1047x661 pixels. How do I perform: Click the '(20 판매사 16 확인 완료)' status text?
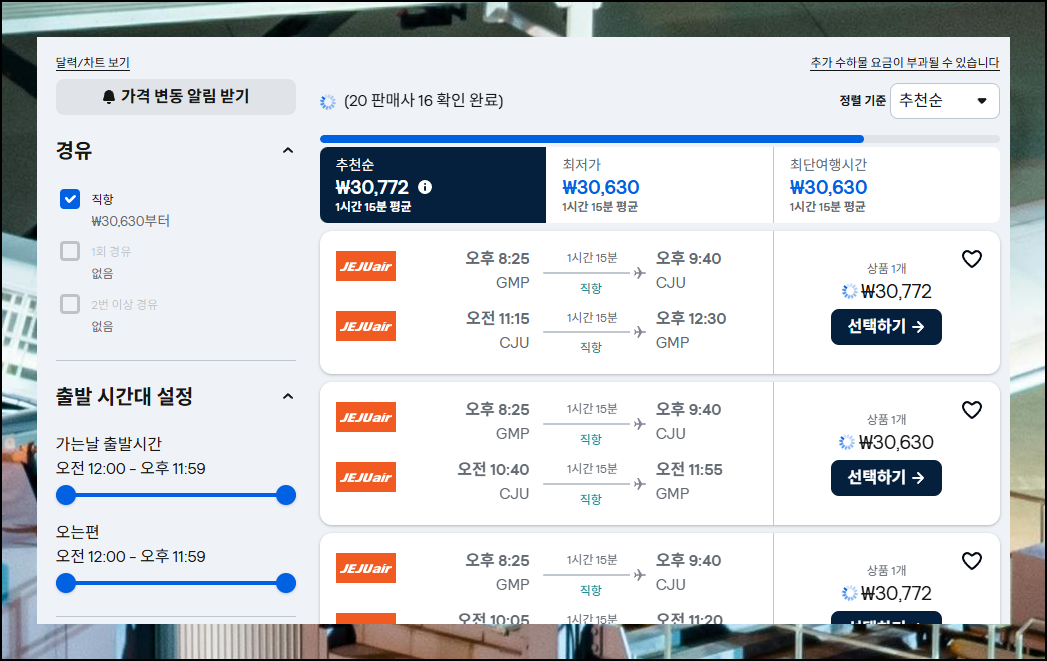(423, 101)
